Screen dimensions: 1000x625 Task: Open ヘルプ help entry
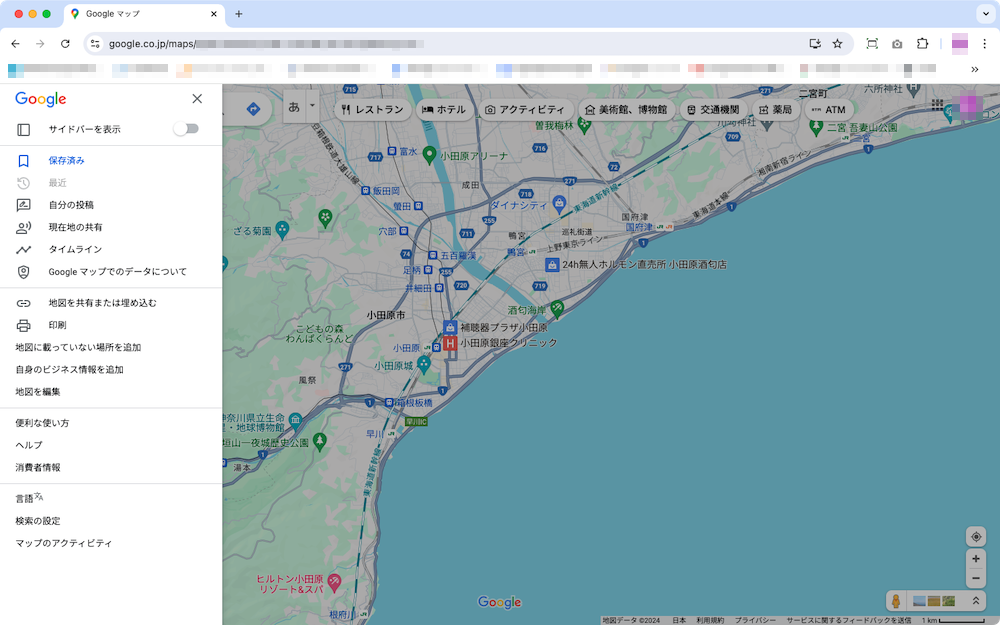pos(29,445)
